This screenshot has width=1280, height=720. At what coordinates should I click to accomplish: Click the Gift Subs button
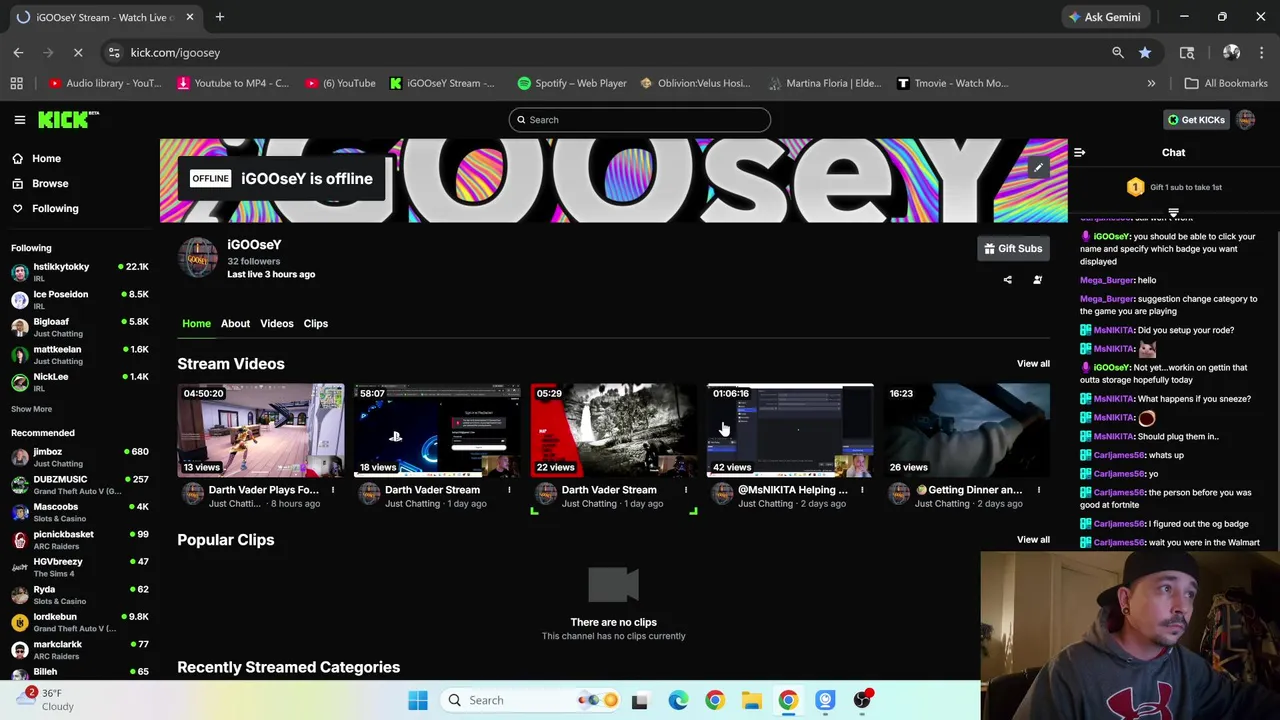[1012, 248]
